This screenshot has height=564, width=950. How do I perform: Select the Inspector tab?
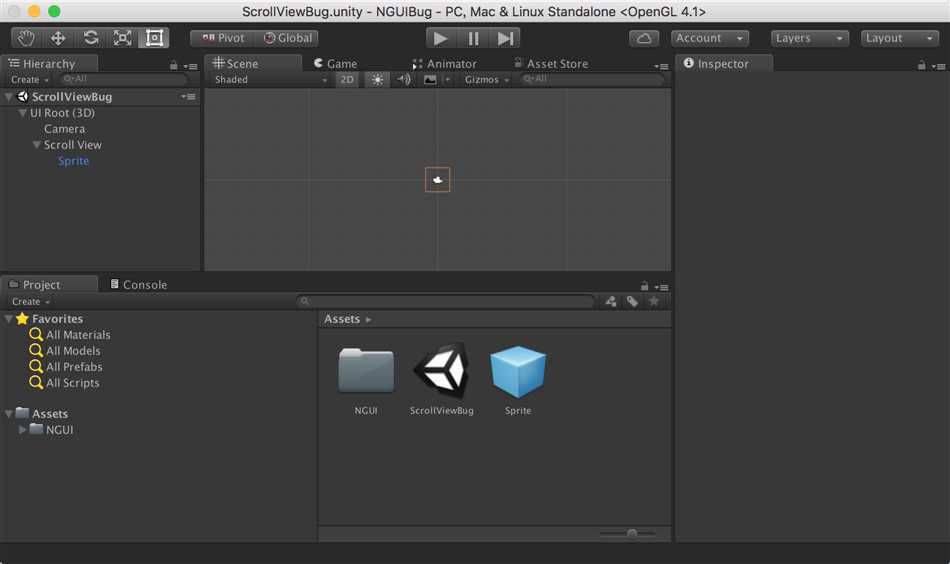[723, 64]
